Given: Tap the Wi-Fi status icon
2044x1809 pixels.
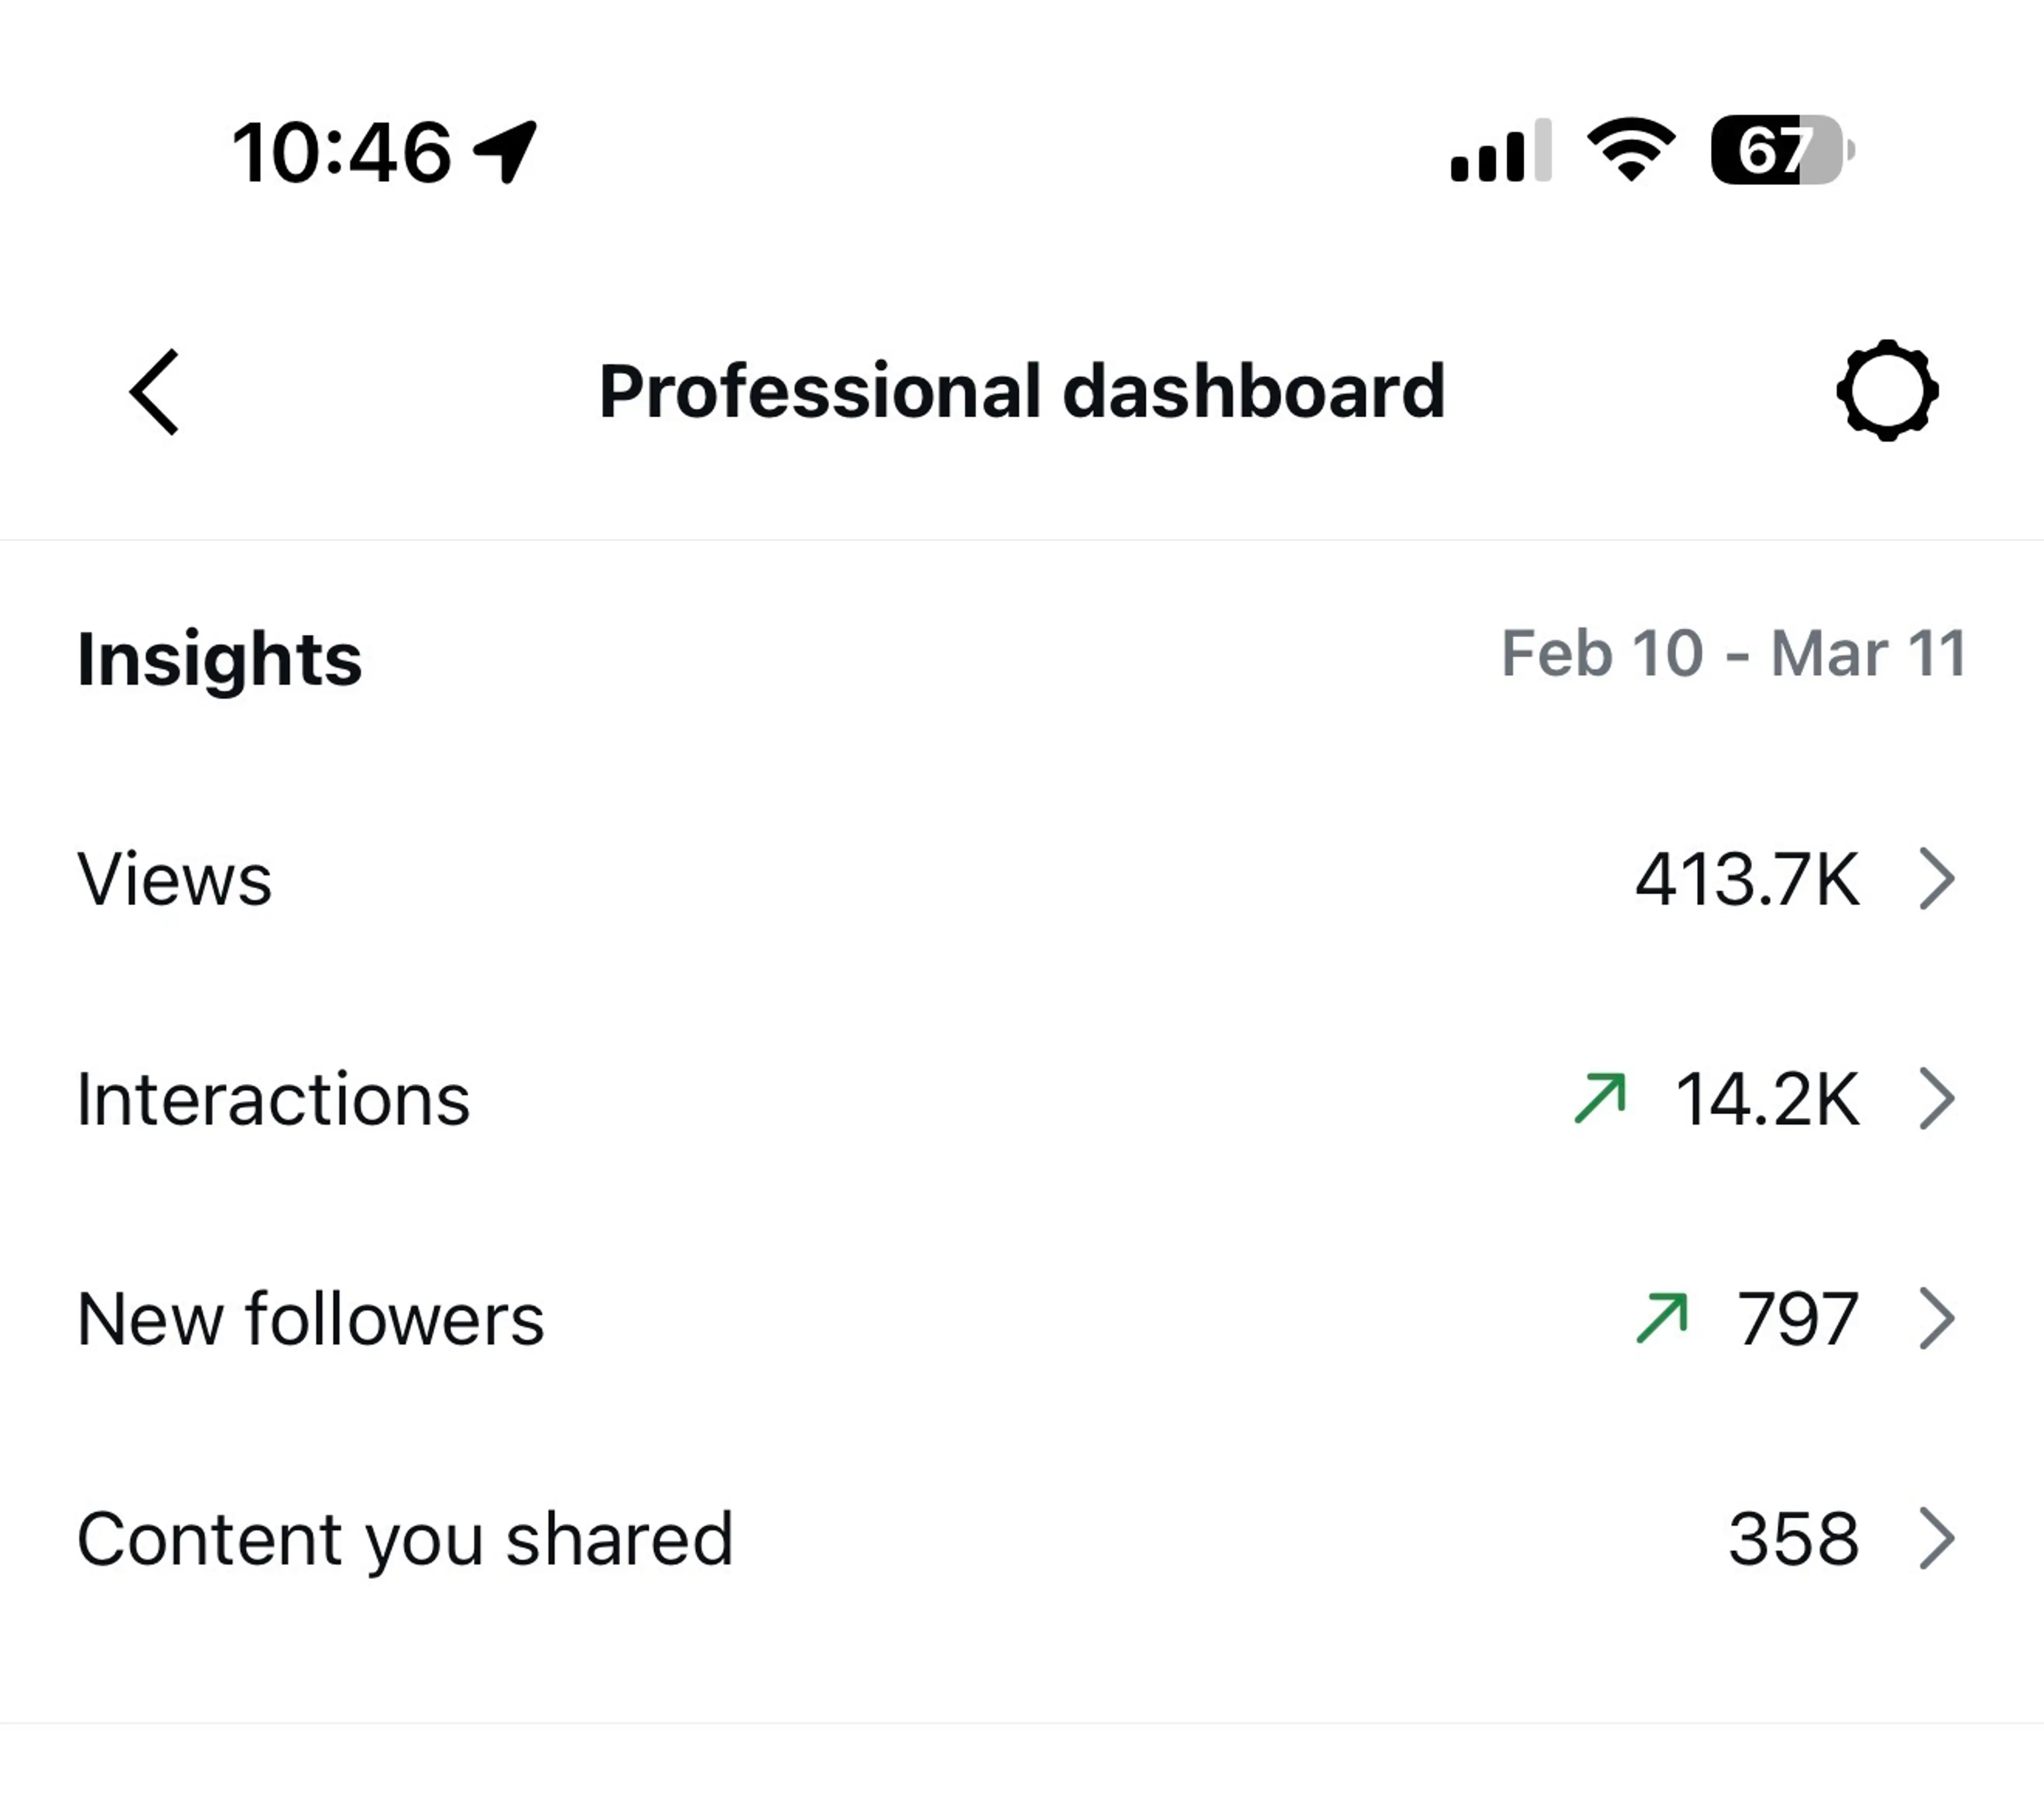Looking at the screenshot, I should point(1631,150).
